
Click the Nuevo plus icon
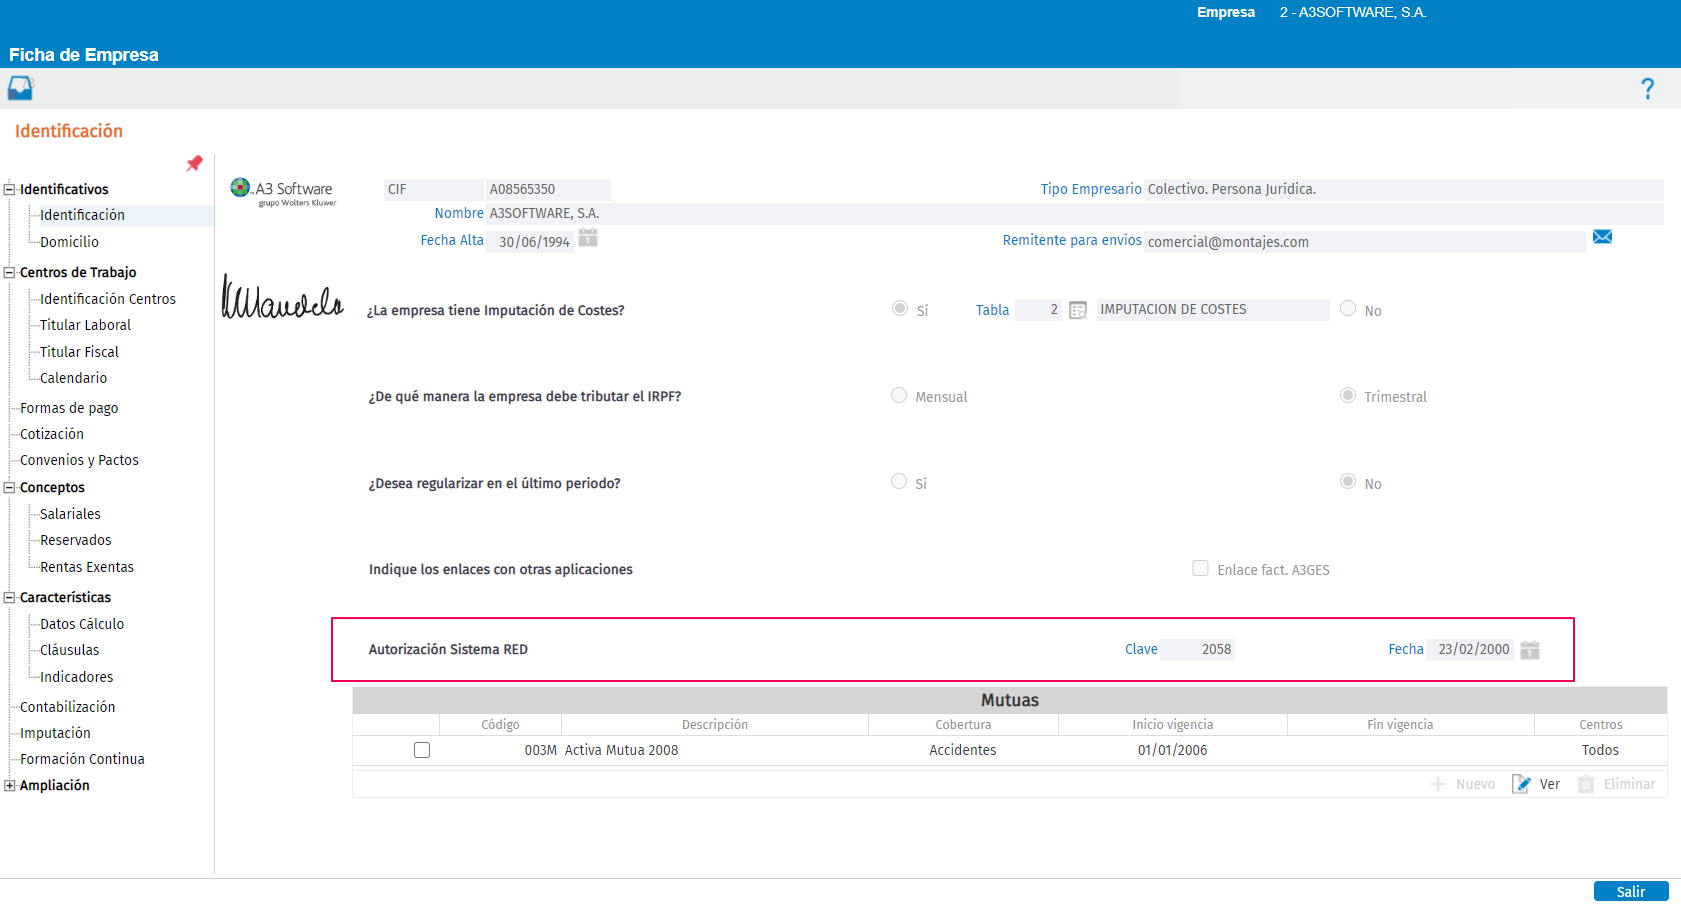click(1438, 784)
